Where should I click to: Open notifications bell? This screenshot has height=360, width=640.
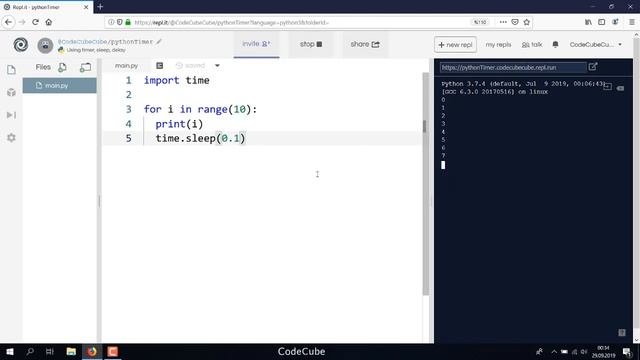coord(555,44)
